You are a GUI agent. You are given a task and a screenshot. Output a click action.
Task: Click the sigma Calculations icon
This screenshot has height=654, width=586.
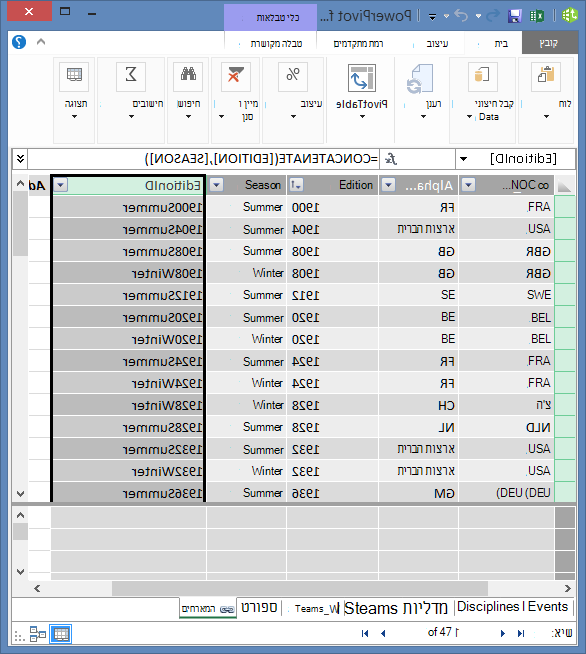pos(131,76)
